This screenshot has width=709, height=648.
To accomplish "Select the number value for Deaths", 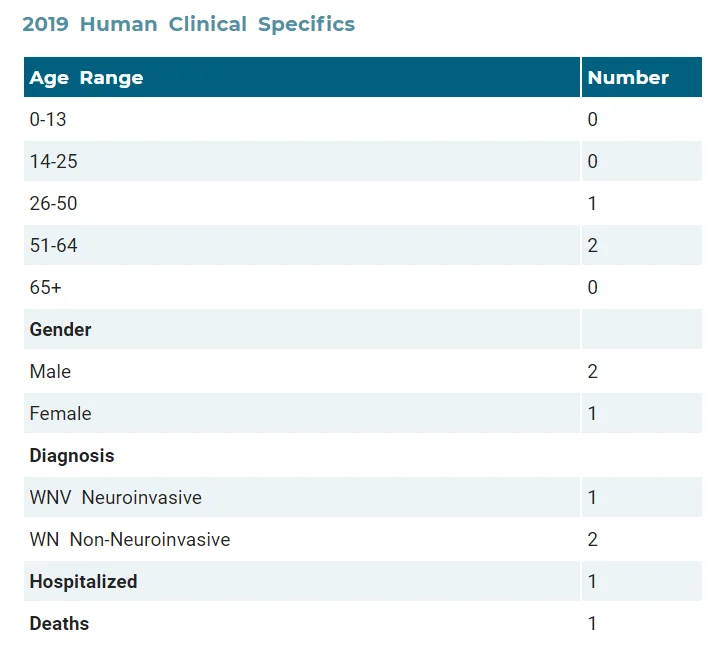I will pyautogui.click(x=592, y=624).
